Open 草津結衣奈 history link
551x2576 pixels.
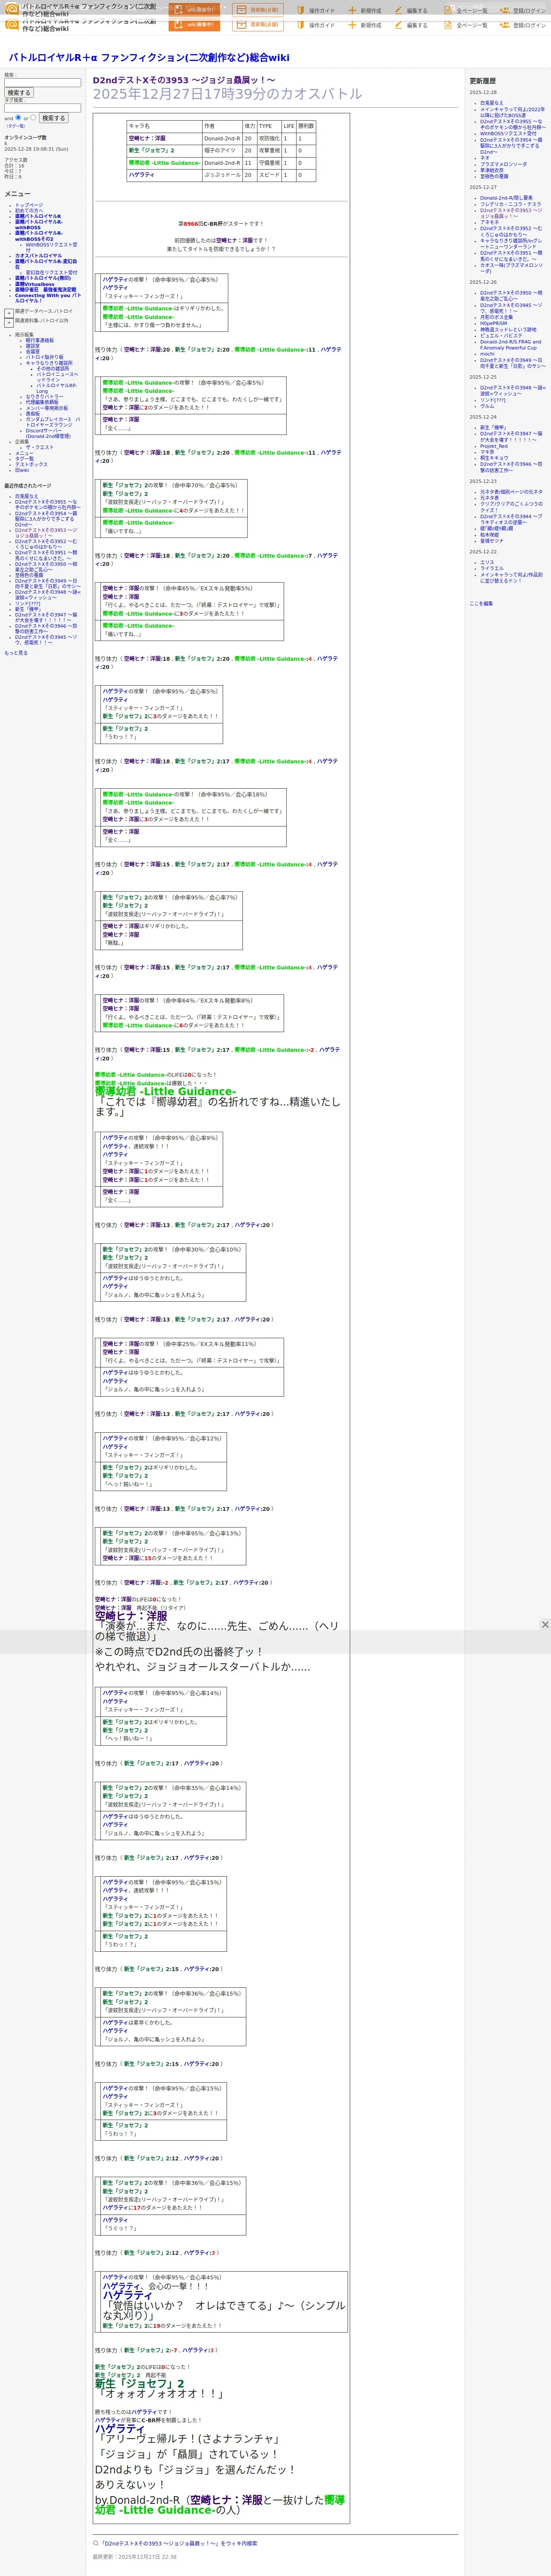tap(492, 170)
